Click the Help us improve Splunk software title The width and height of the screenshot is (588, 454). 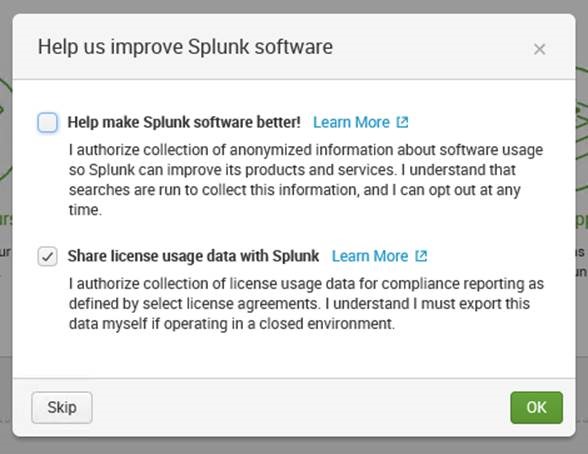(x=185, y=47)
